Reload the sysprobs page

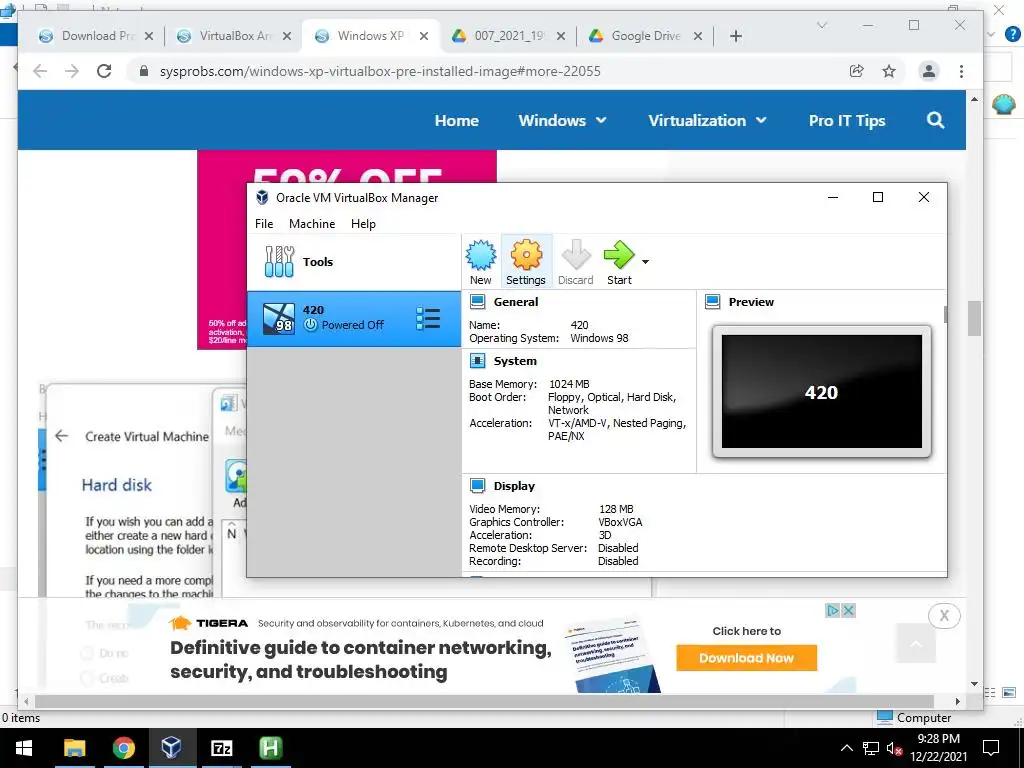point(104,71)
